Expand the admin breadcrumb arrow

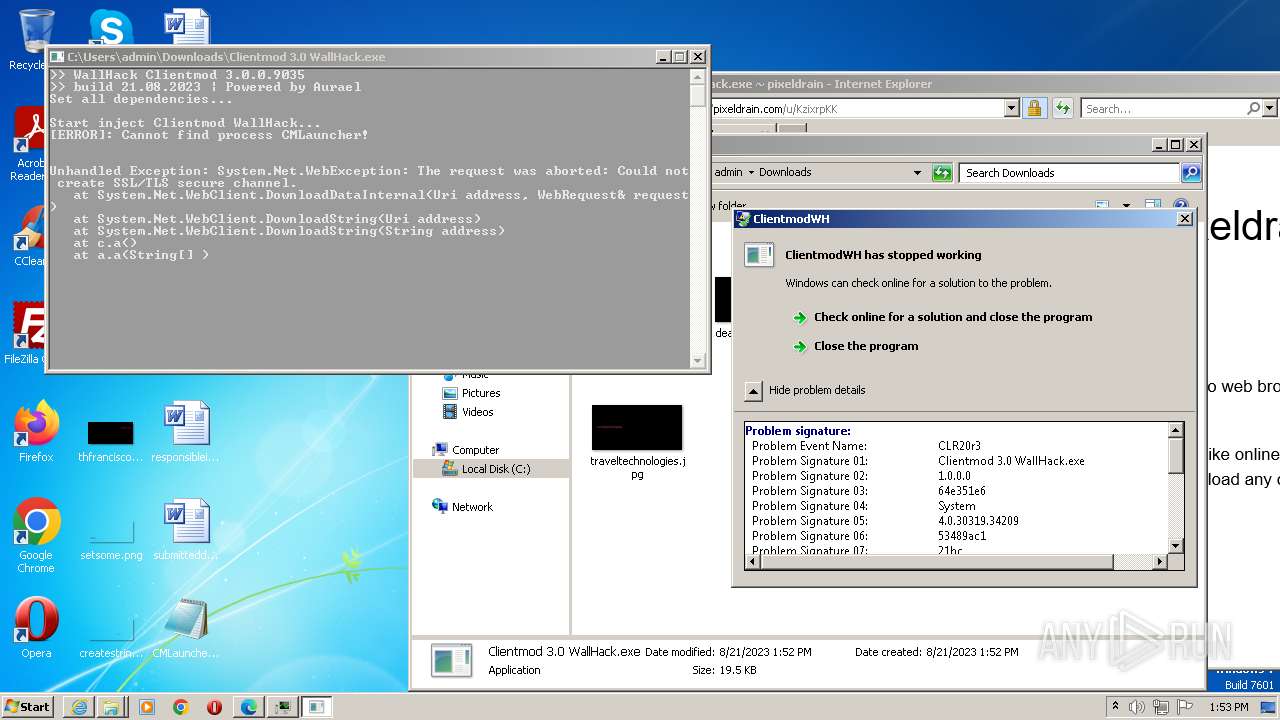(751, 173)
